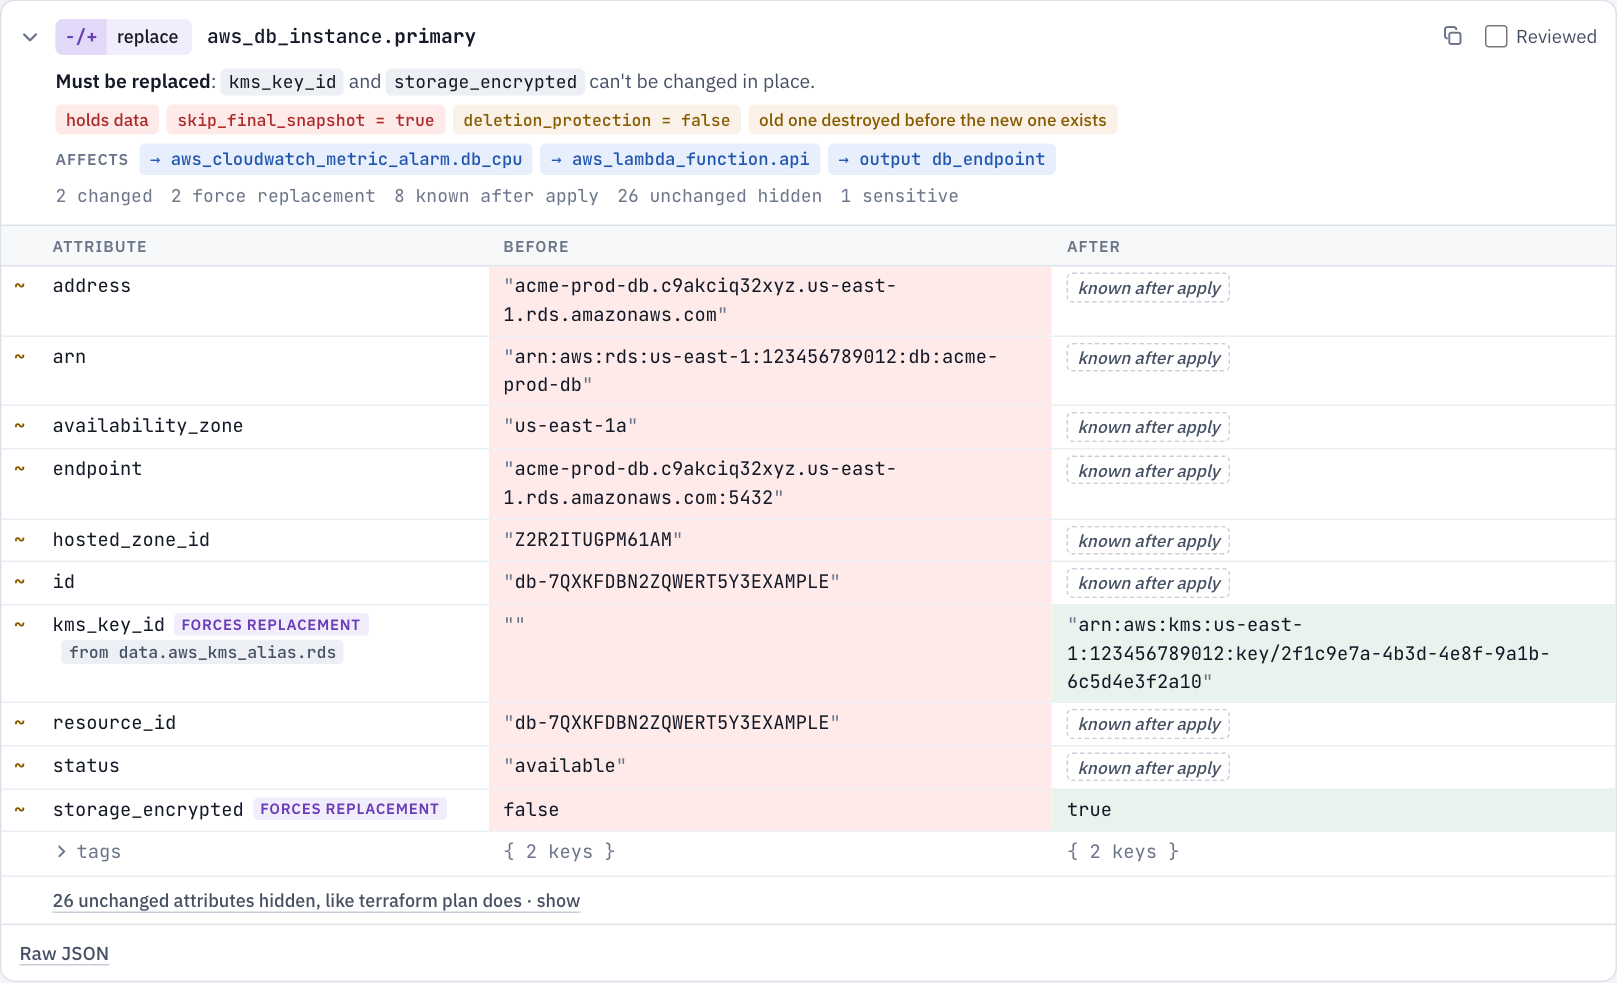
Task: Click the kms_key_id chip in the replacement reason
Action: [x=282, y=82]
